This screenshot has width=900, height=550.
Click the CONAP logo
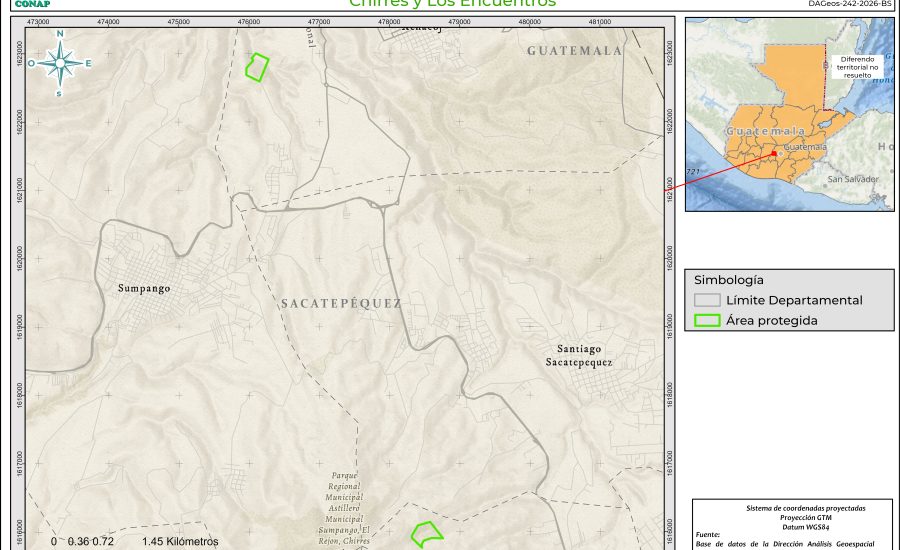click(32, 4)
